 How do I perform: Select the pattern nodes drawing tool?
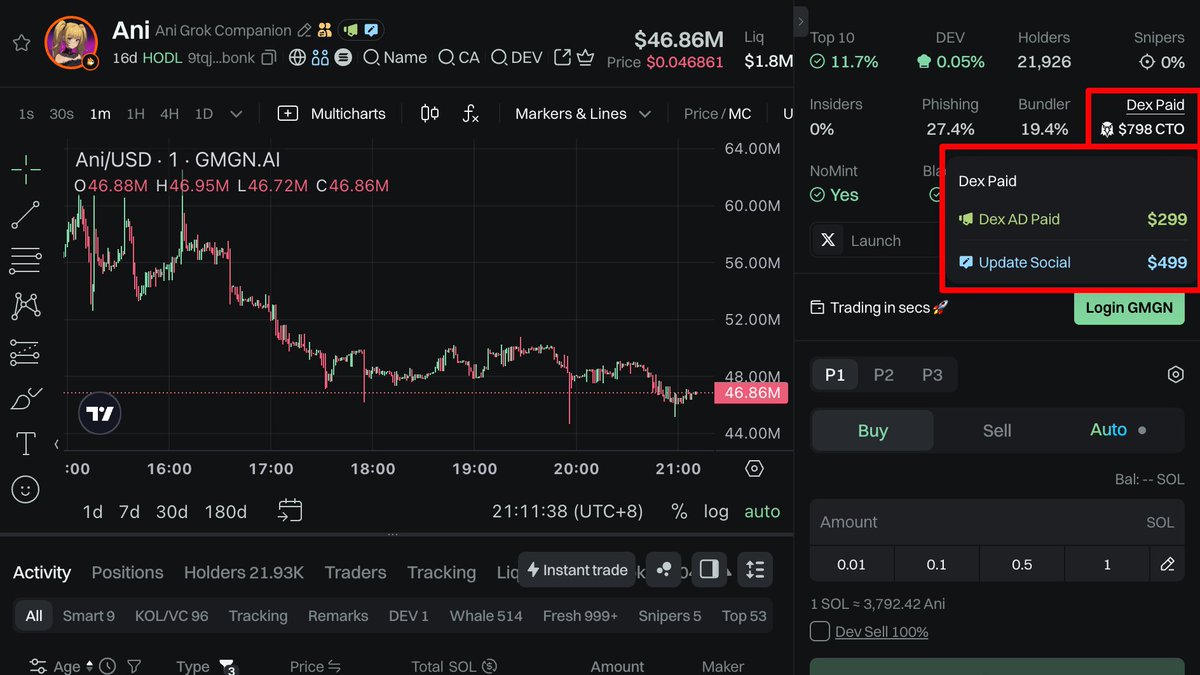point(26,306)
